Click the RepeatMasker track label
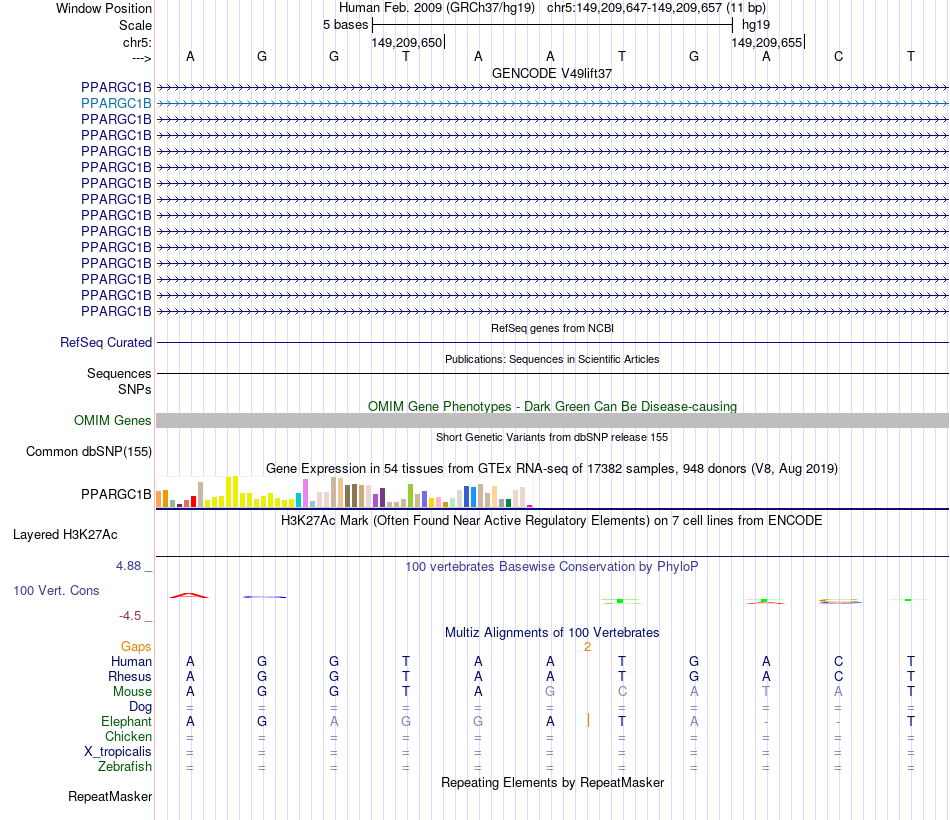This screenshot has width=950, height=820. point(110,796)
